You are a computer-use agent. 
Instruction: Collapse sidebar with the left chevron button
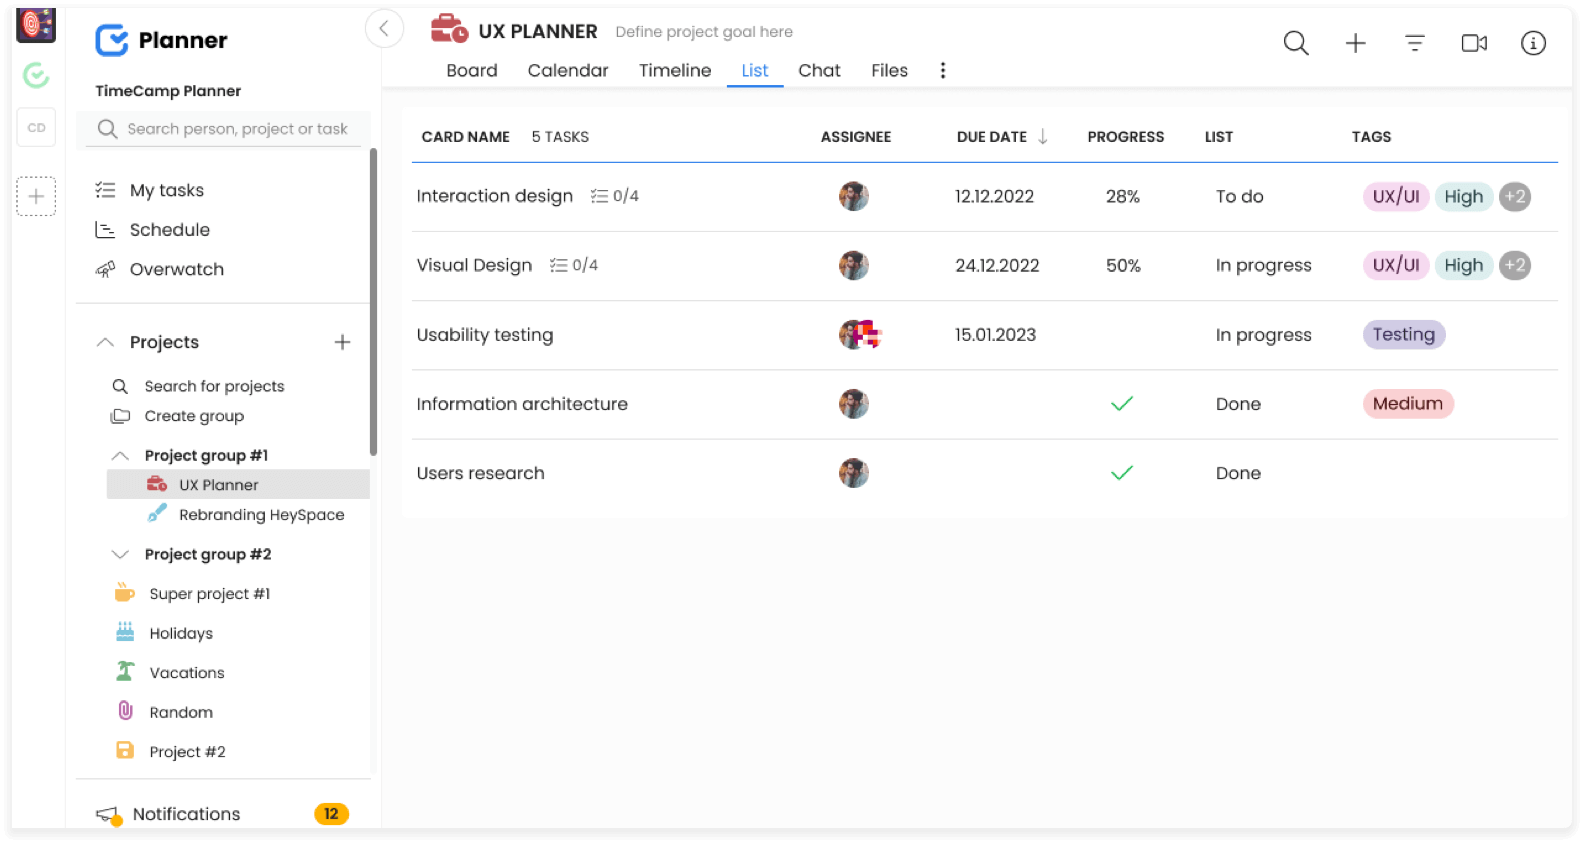384,29
